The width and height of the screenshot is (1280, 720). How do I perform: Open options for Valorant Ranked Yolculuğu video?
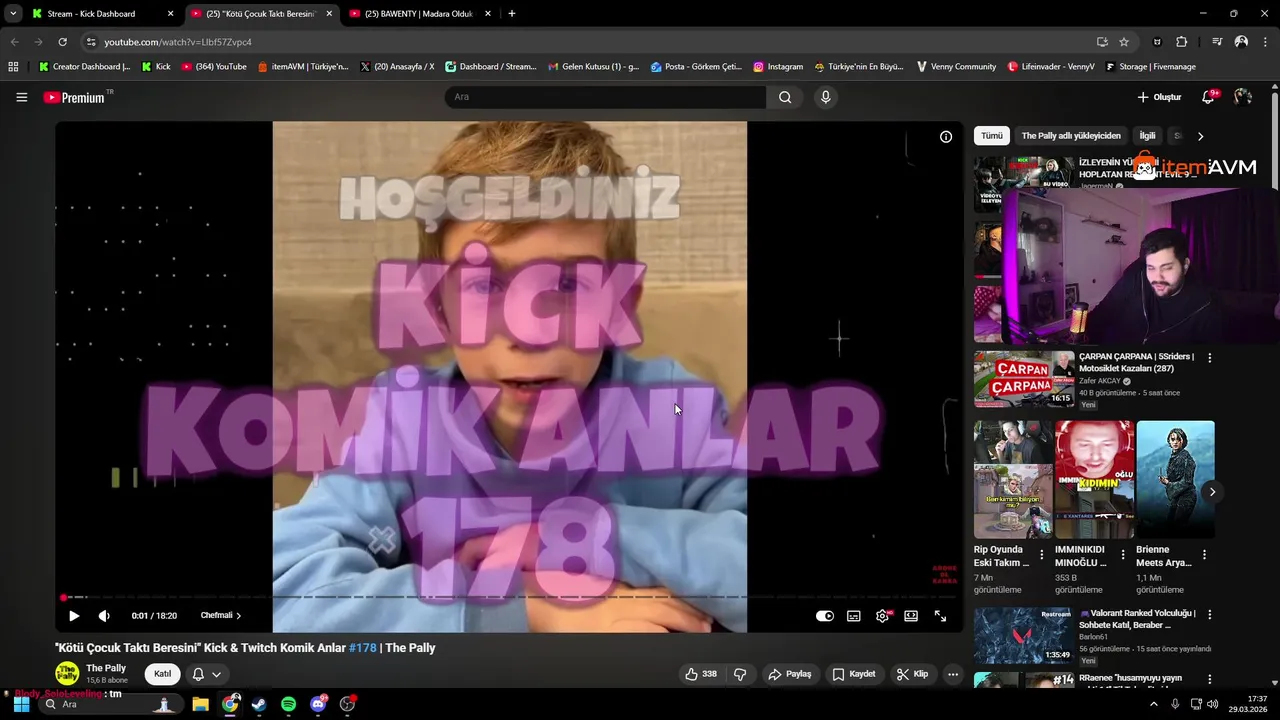(x=1209, y=615)
